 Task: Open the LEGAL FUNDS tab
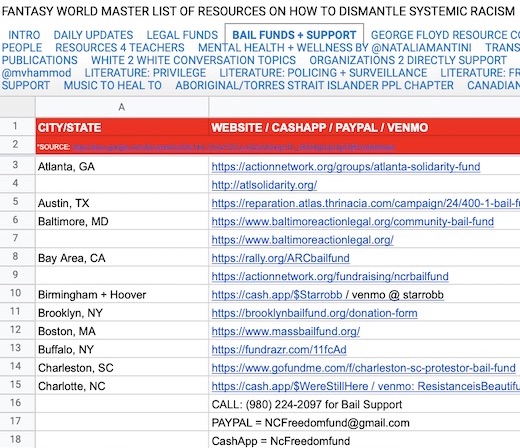(182, 35)
